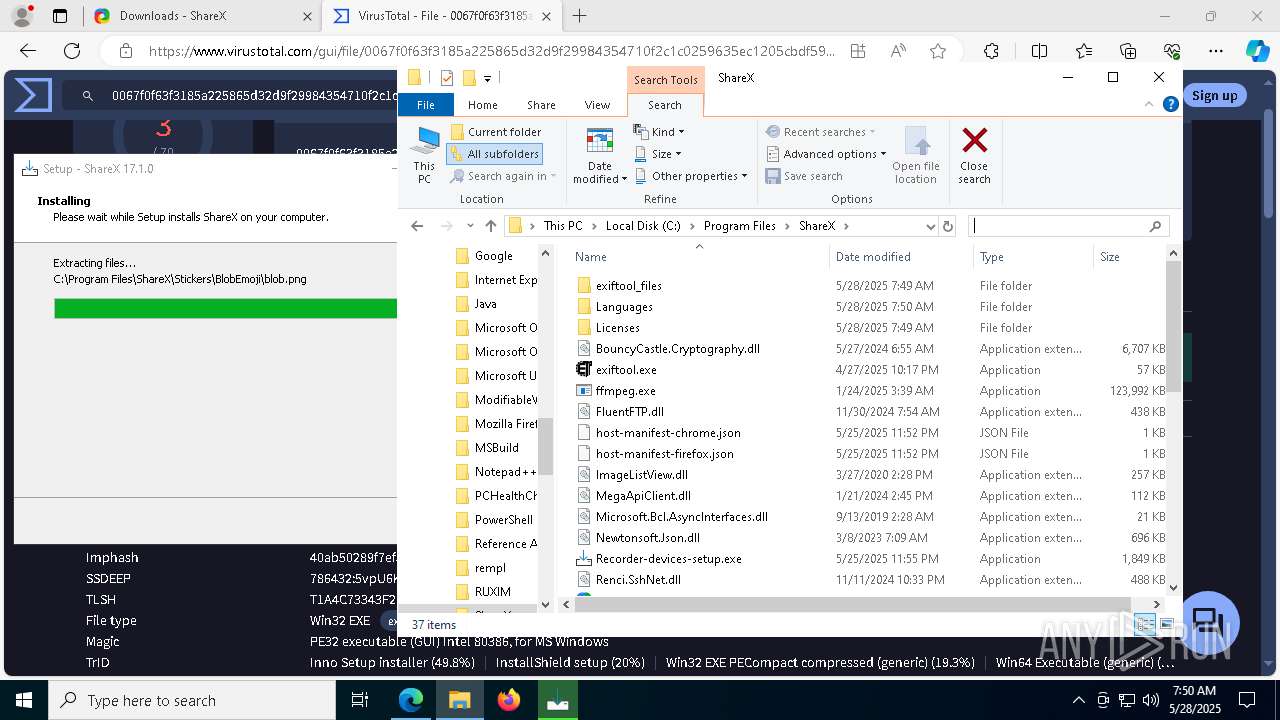Screen dimensions: 1280x720
Task: Click ShareX setup progress bar
Action: pos(226,309)
